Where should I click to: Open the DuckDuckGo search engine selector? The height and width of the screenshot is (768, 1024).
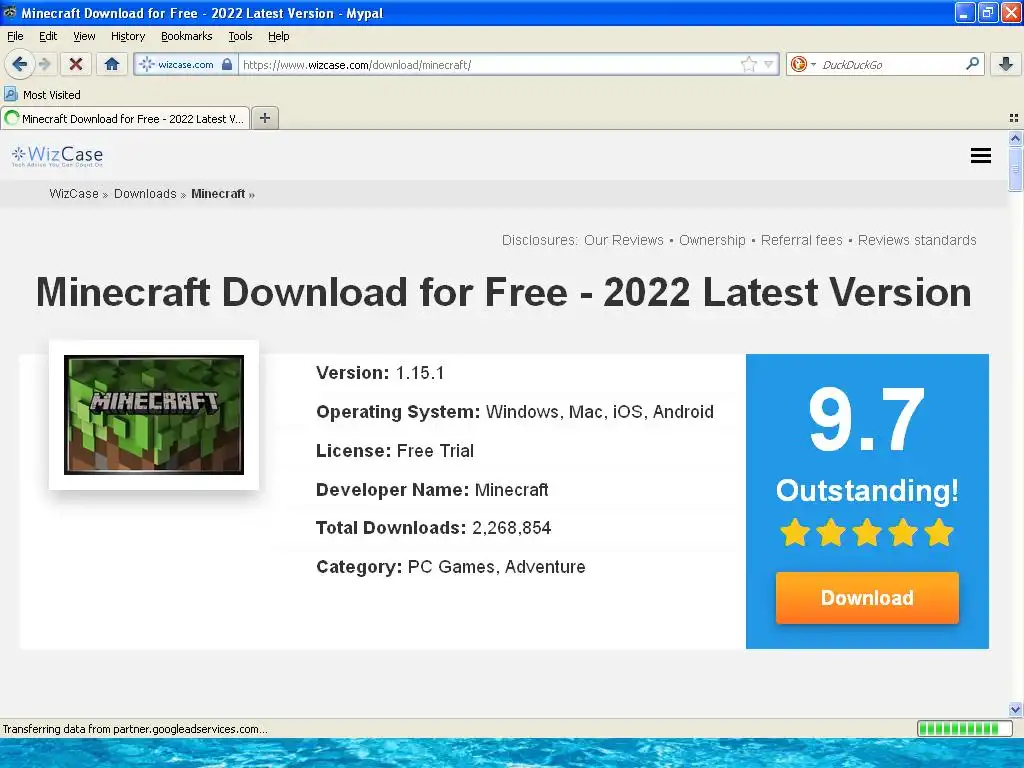pos(803,64)
